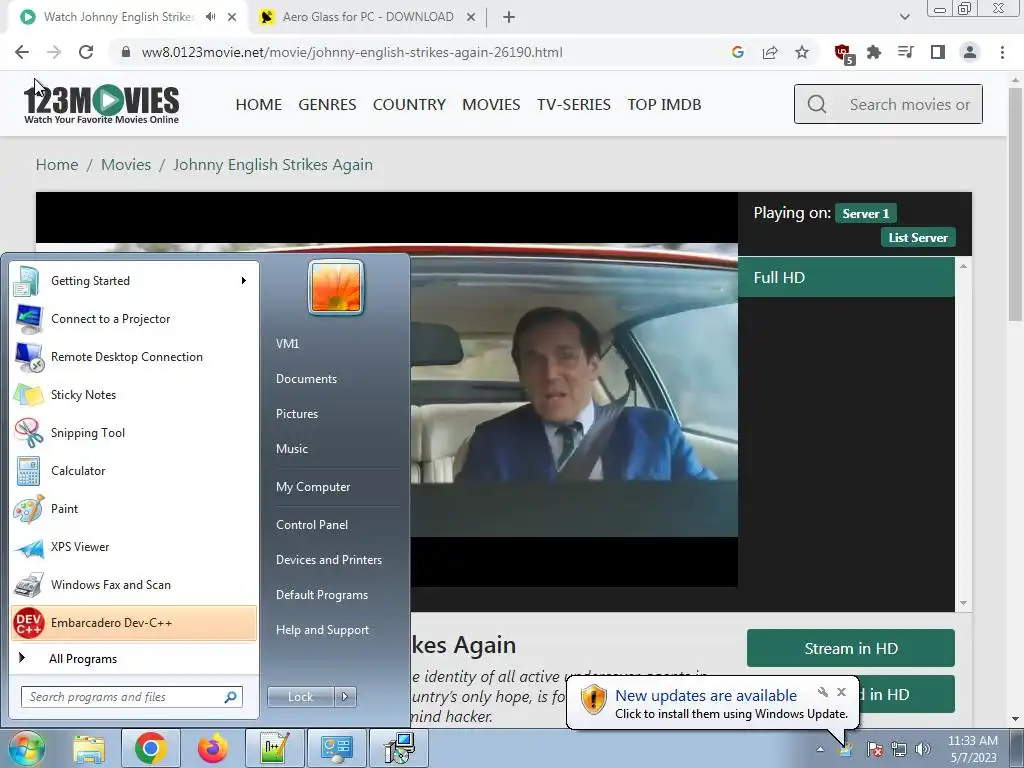Image resolution: width=1024 pixels, height=768 pixels.
Task: Go to TV-SERIES section
Action: pos(574,104)
